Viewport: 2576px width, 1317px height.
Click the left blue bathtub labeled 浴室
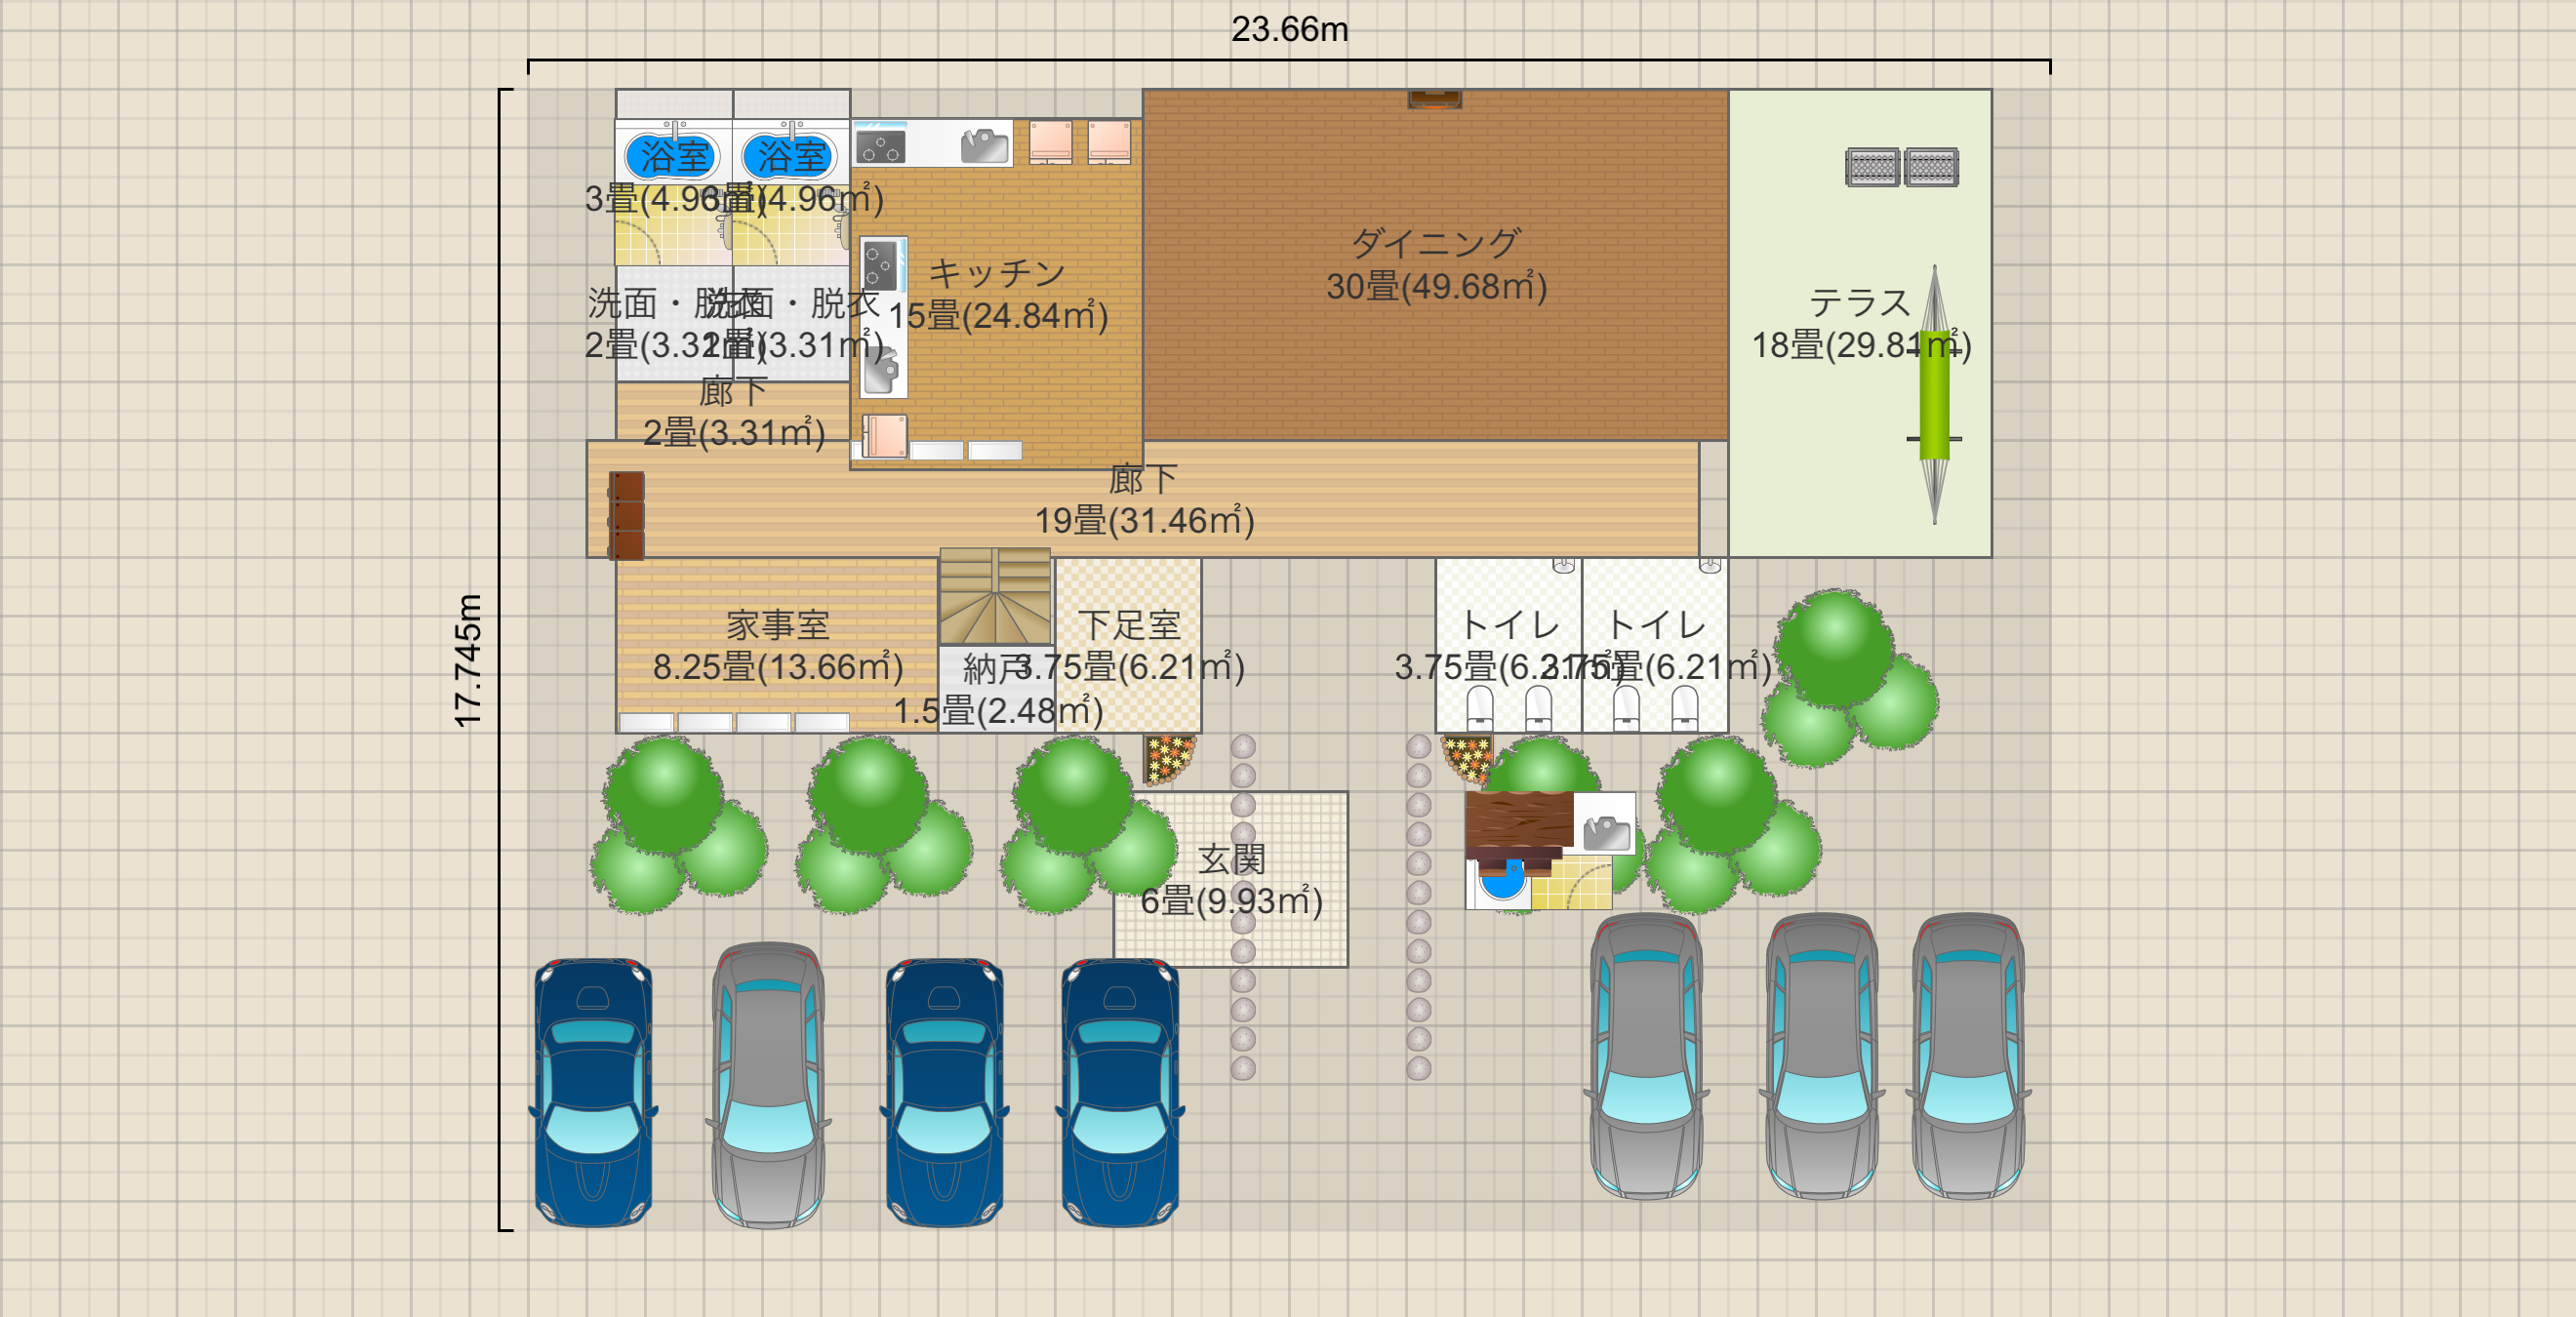tap(672, 155)
